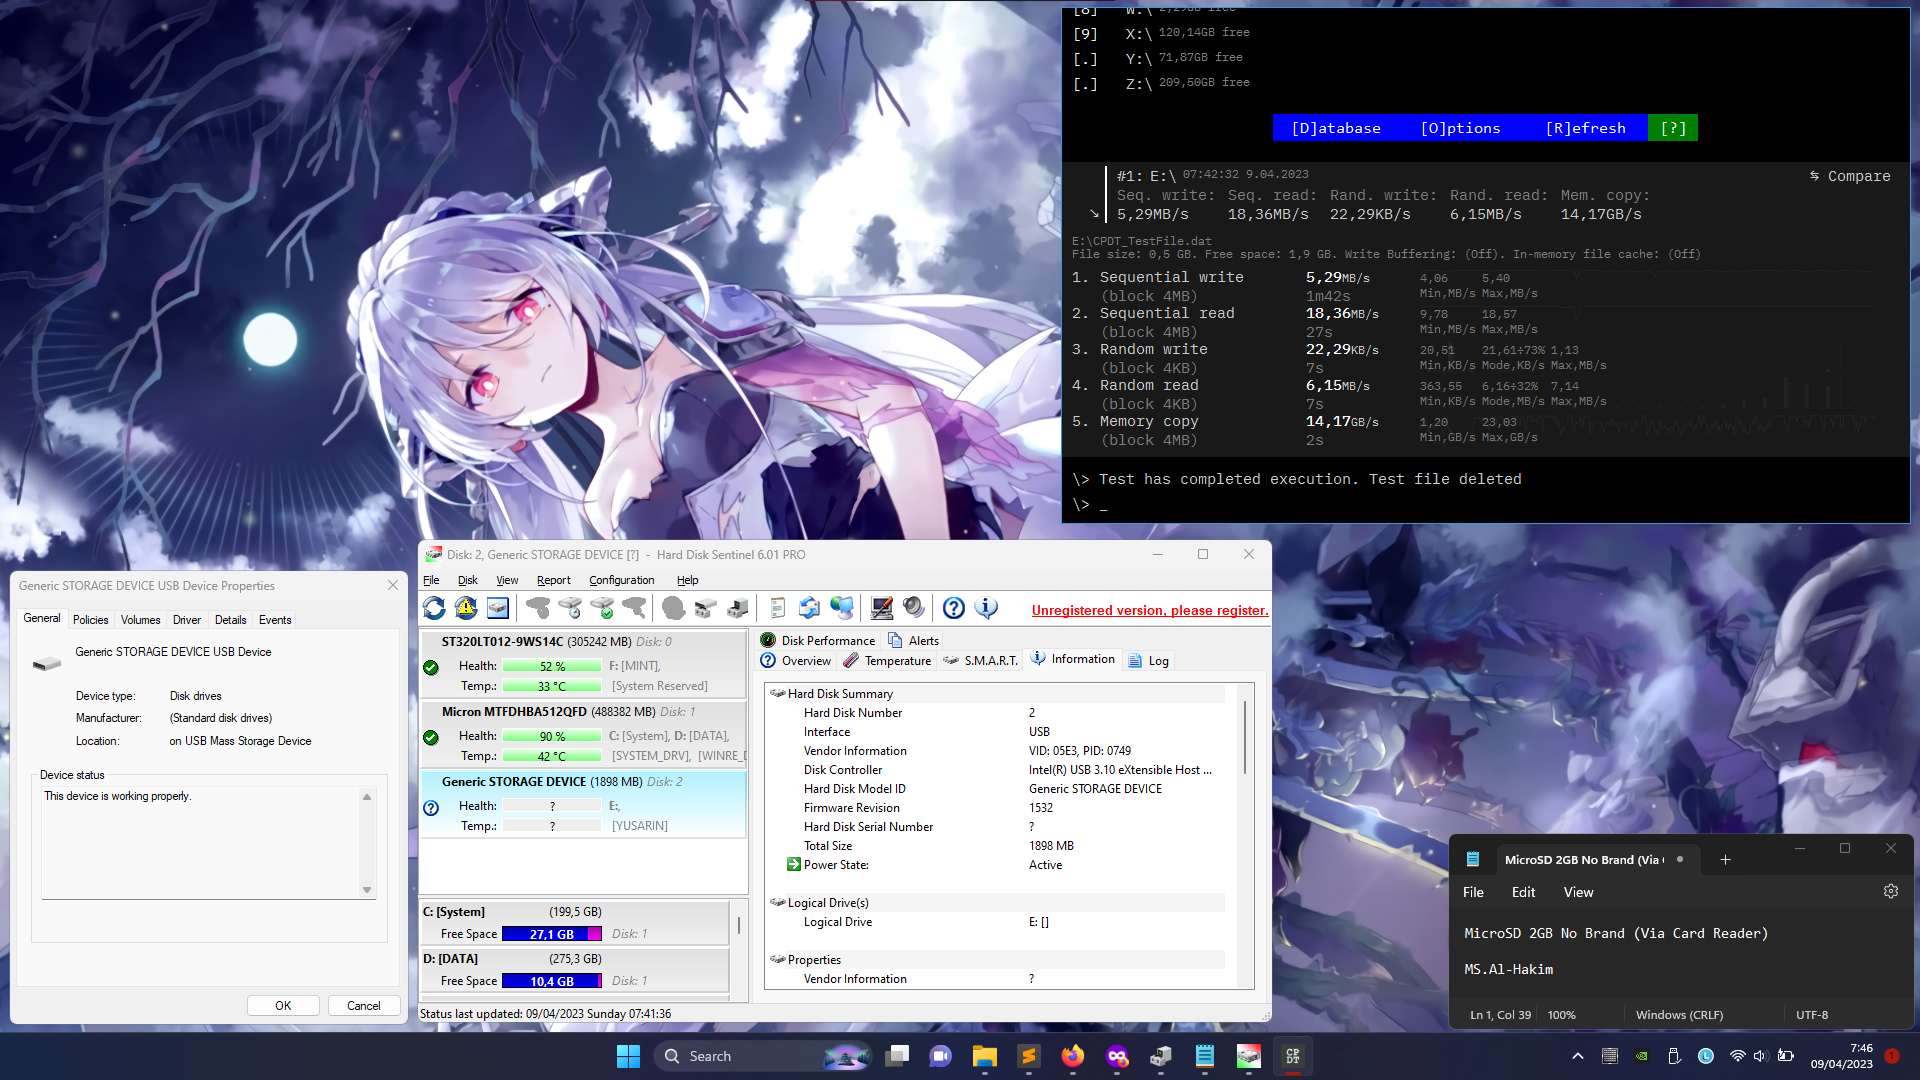Click the blue info bubble toolbar icon
This screenshot has height=1080, width=1920.
coord(986,608)
